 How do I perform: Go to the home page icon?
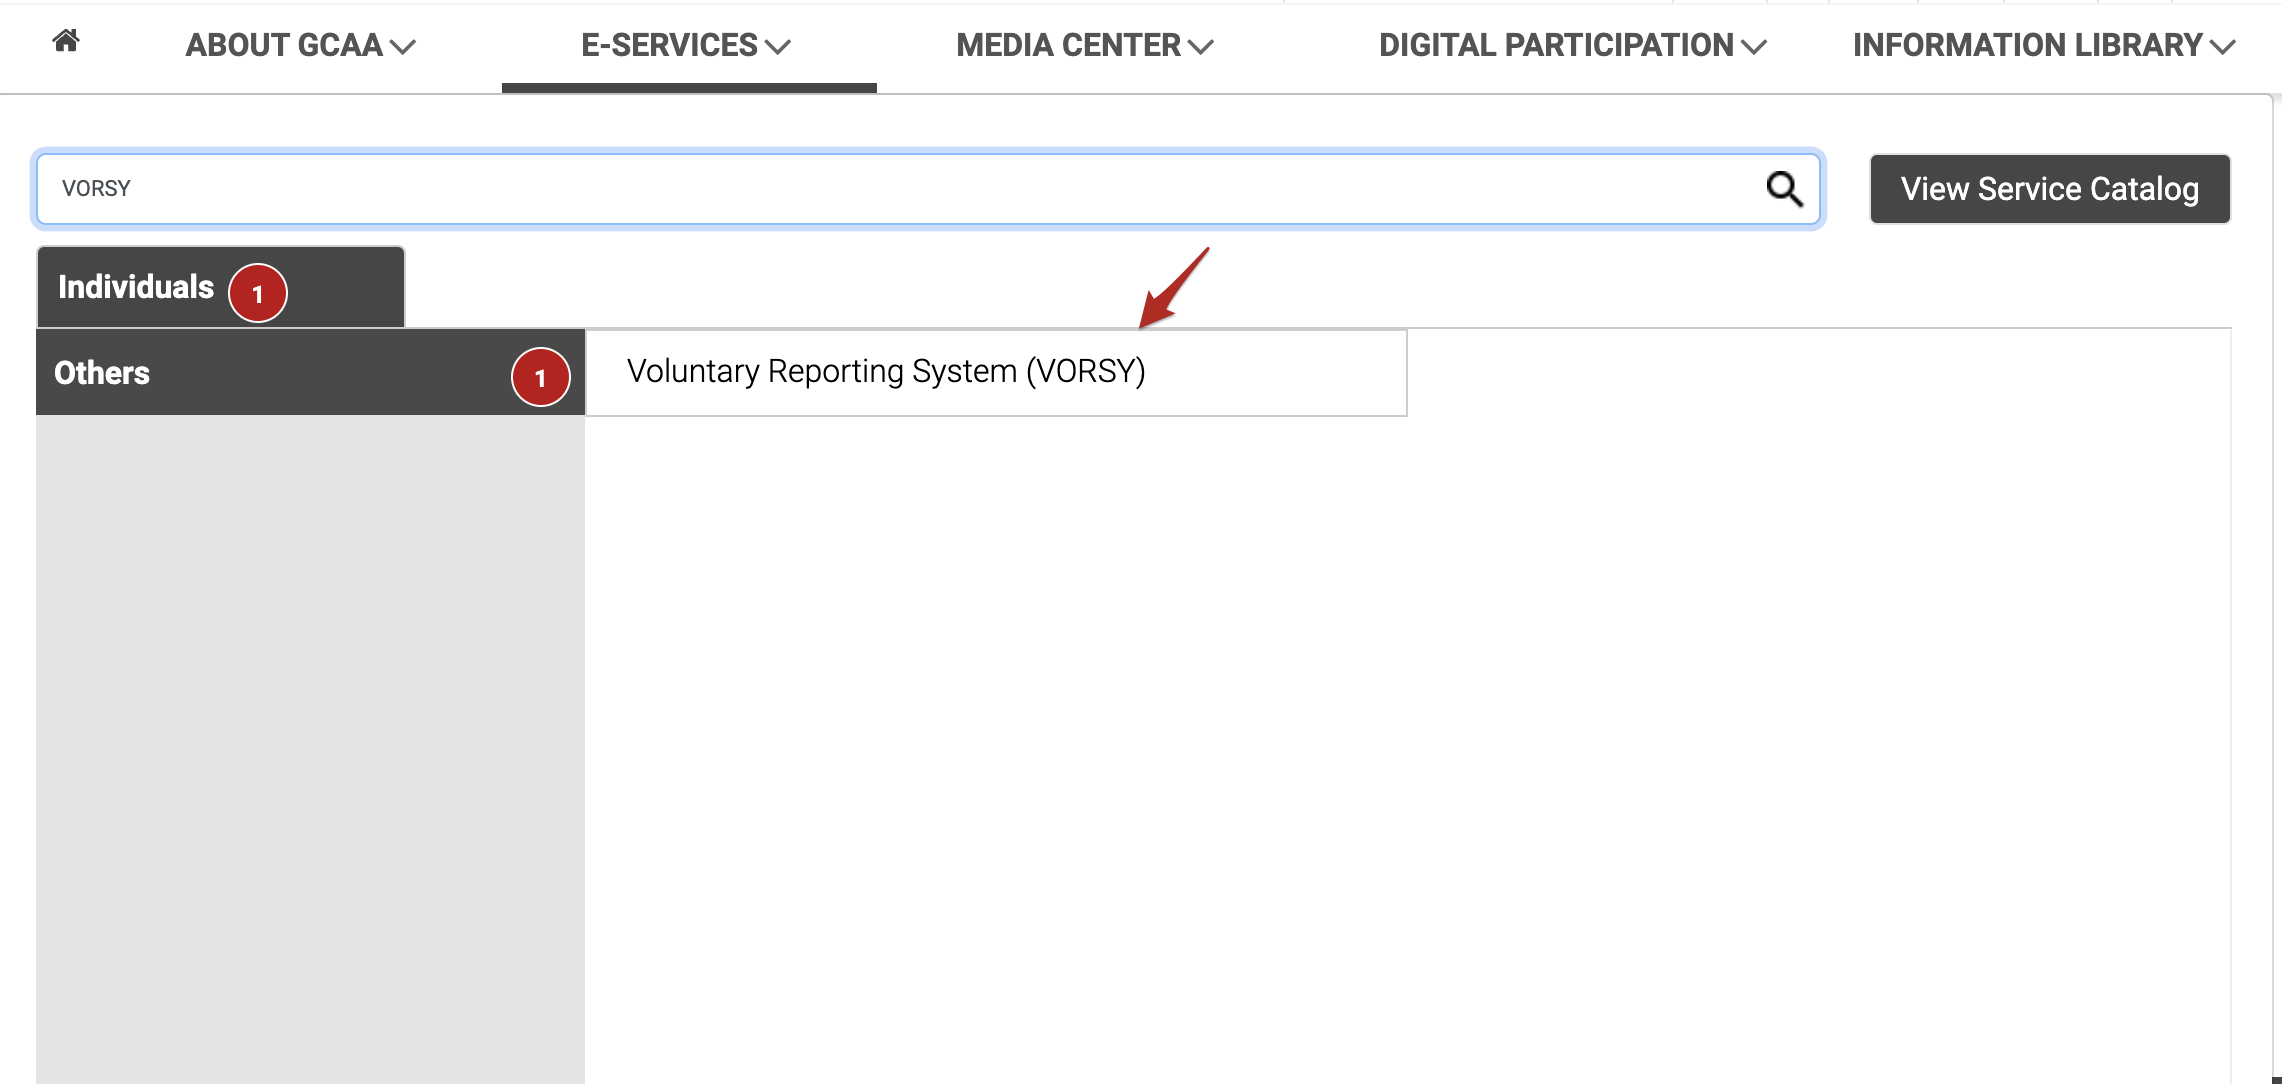point(66,41)
